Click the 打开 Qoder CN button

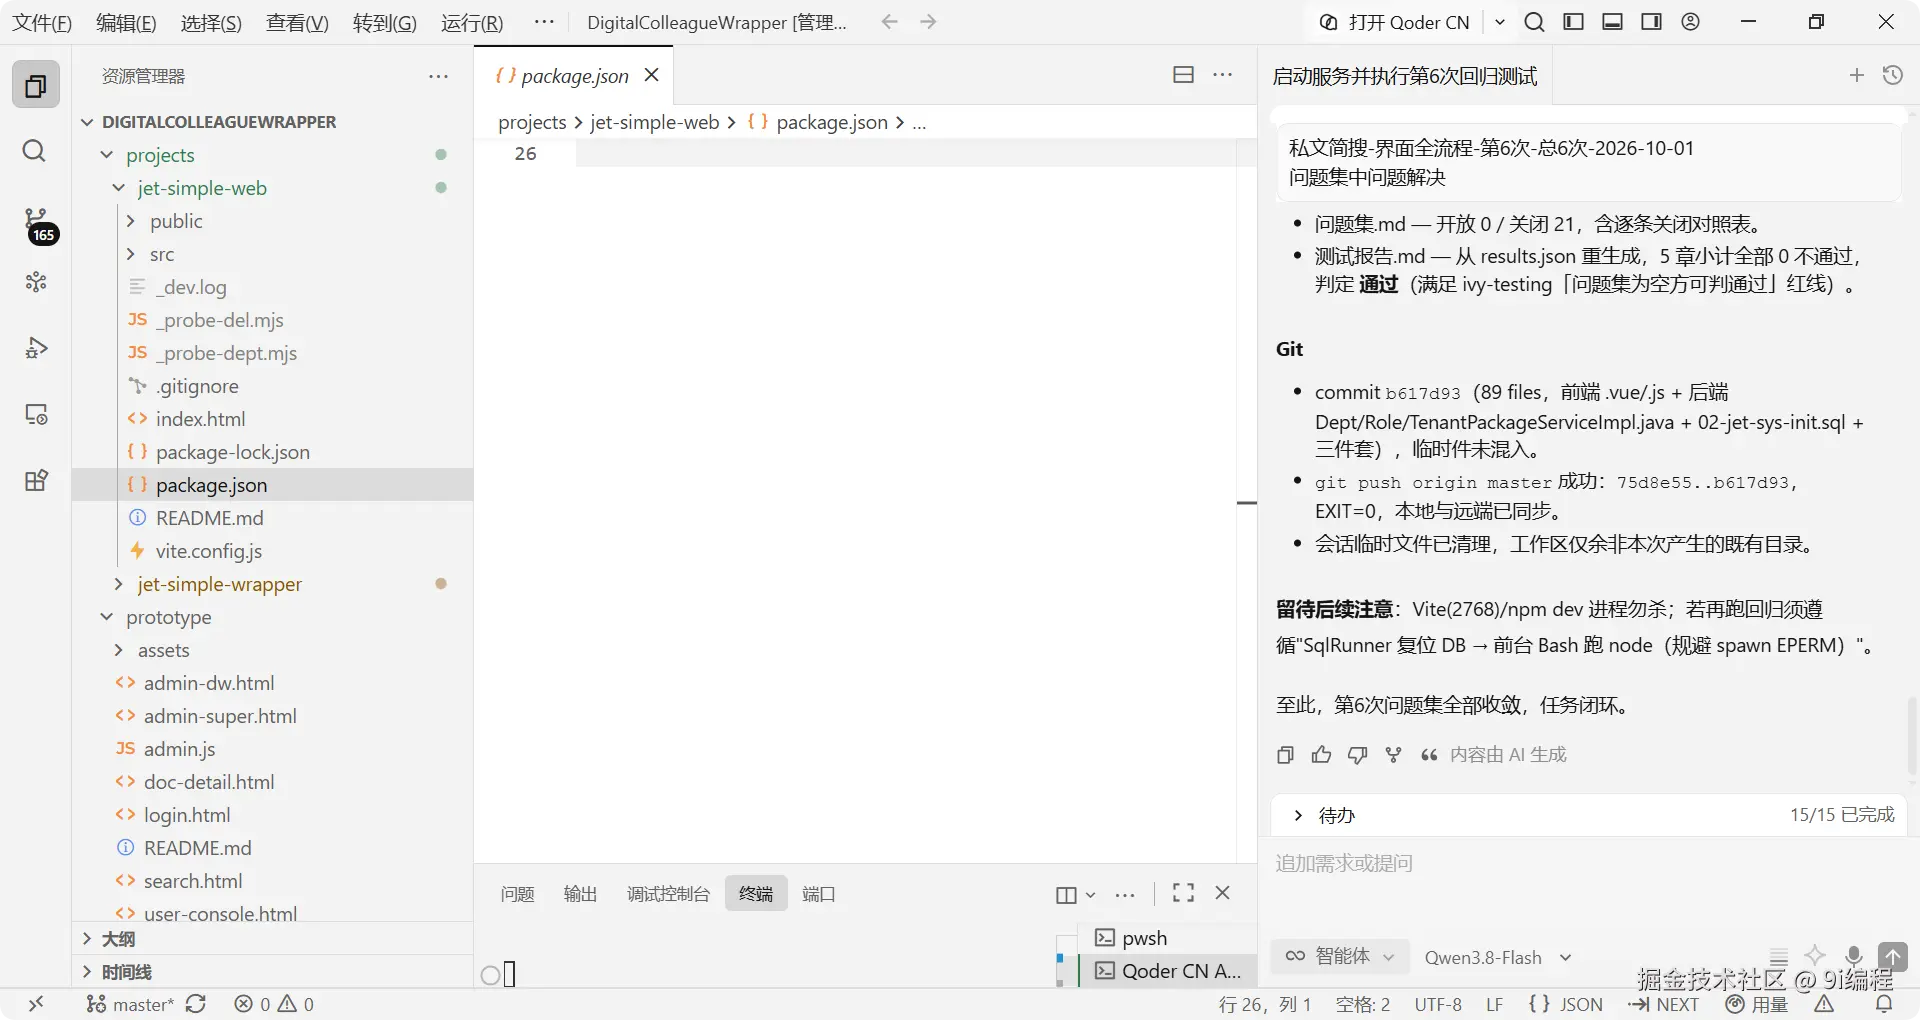point(1395,22)
